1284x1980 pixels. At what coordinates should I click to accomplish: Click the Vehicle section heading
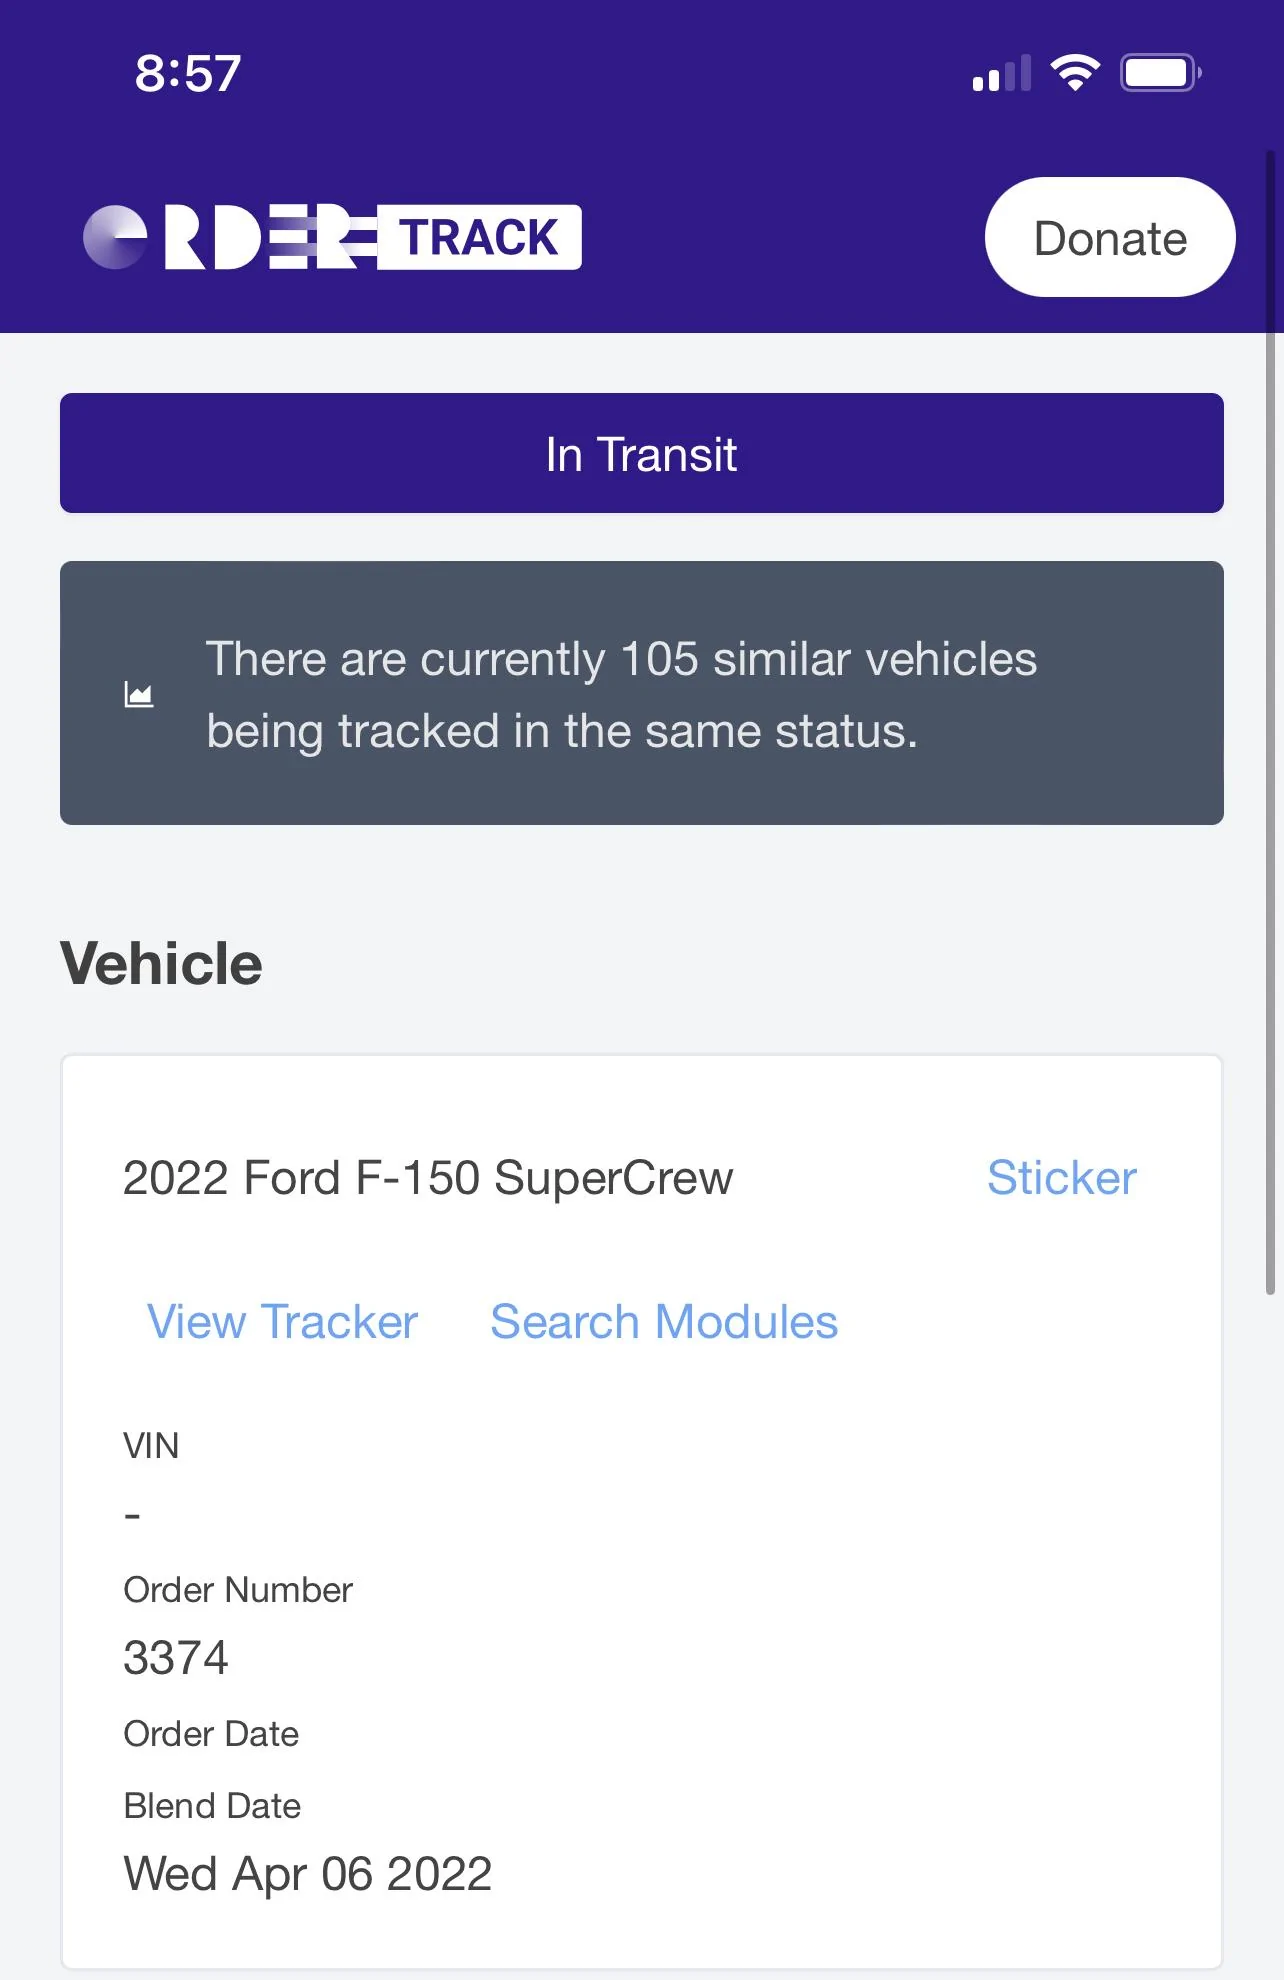tap(161, 964)
